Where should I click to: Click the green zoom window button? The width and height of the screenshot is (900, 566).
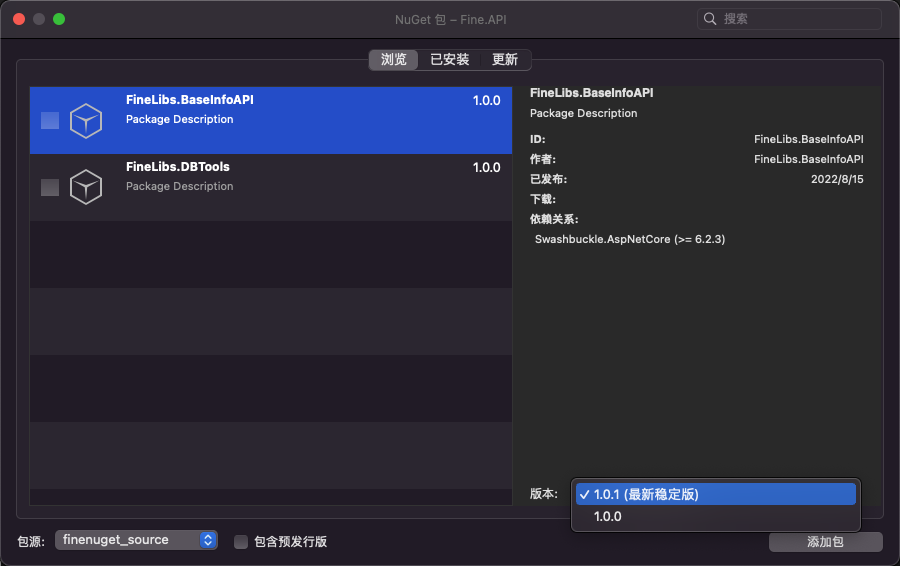coord(59,19)
